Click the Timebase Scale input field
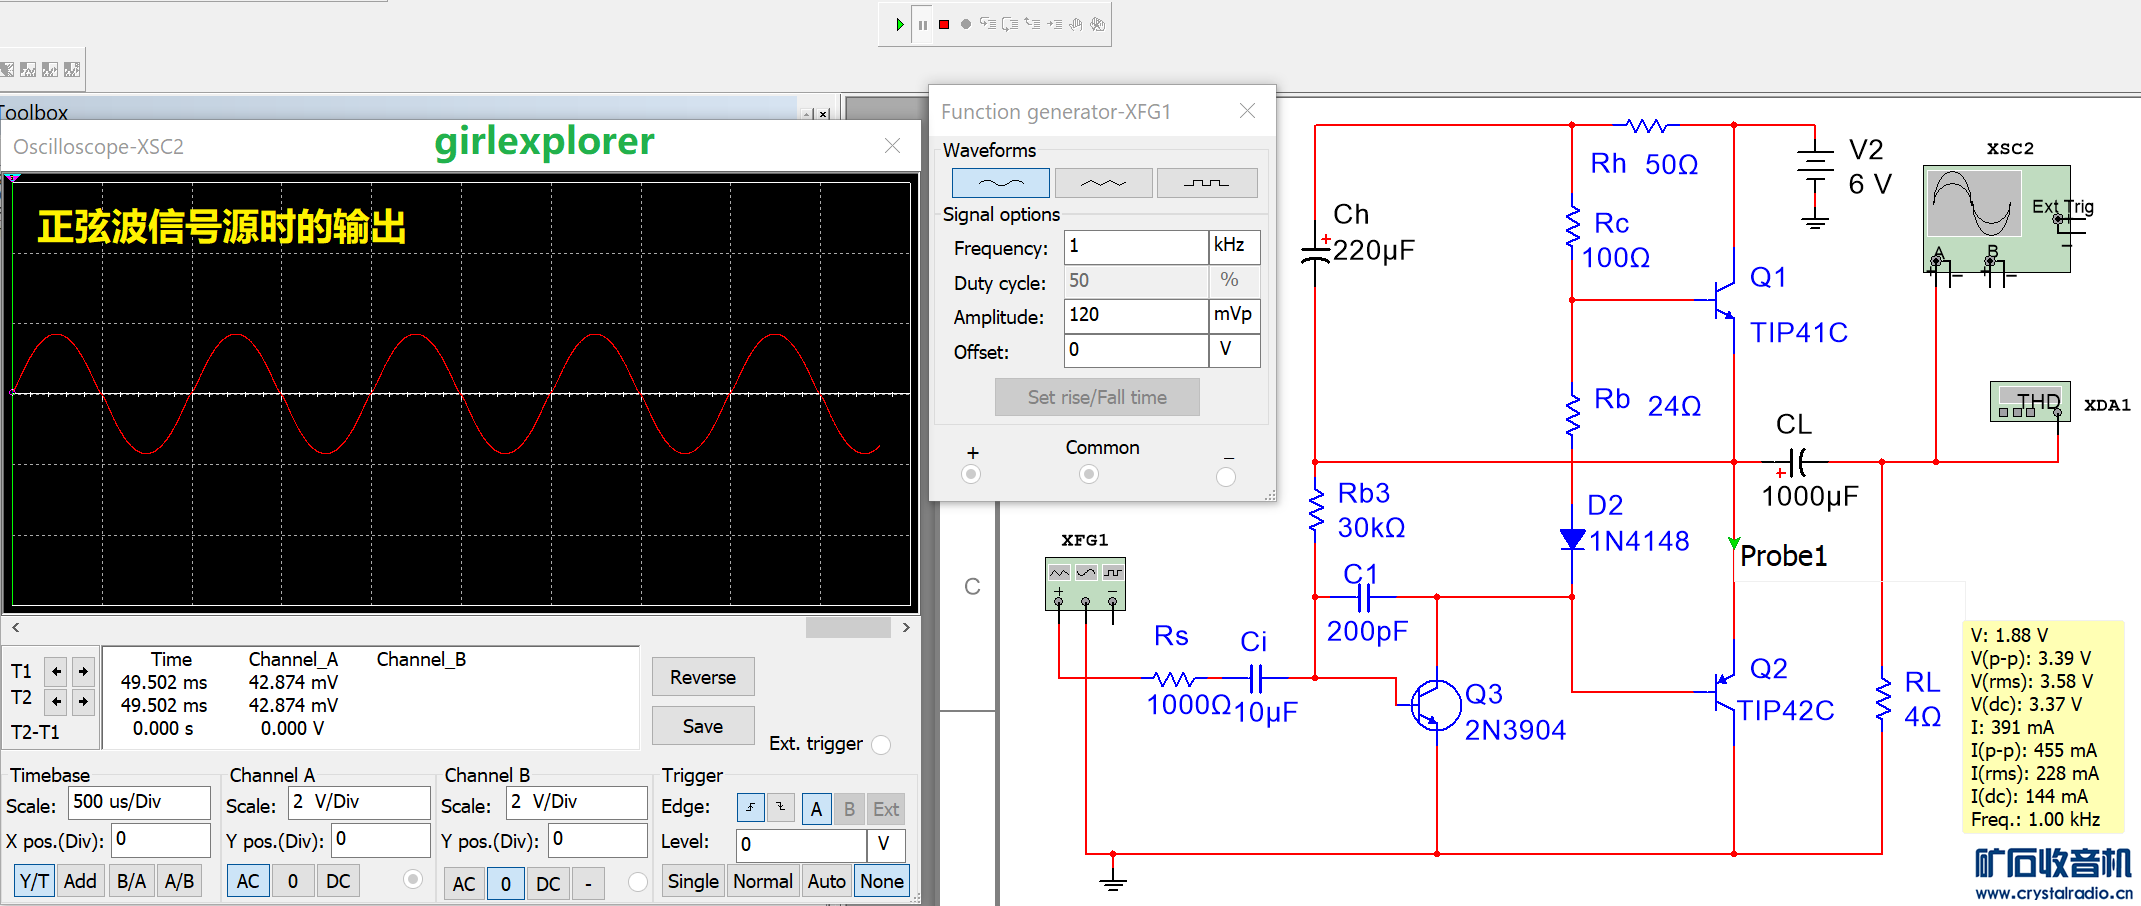2141x906 pixels. [x=138, y=802]
